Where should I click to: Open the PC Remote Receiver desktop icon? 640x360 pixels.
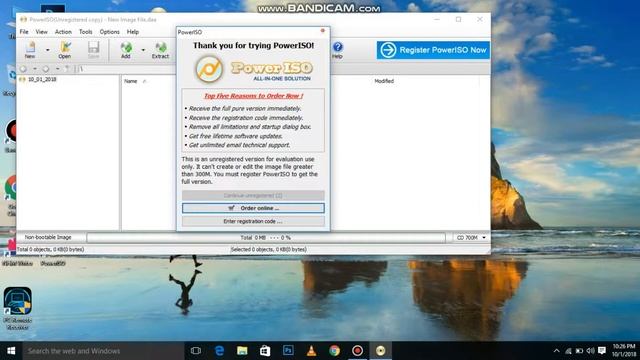click(18, 308)
